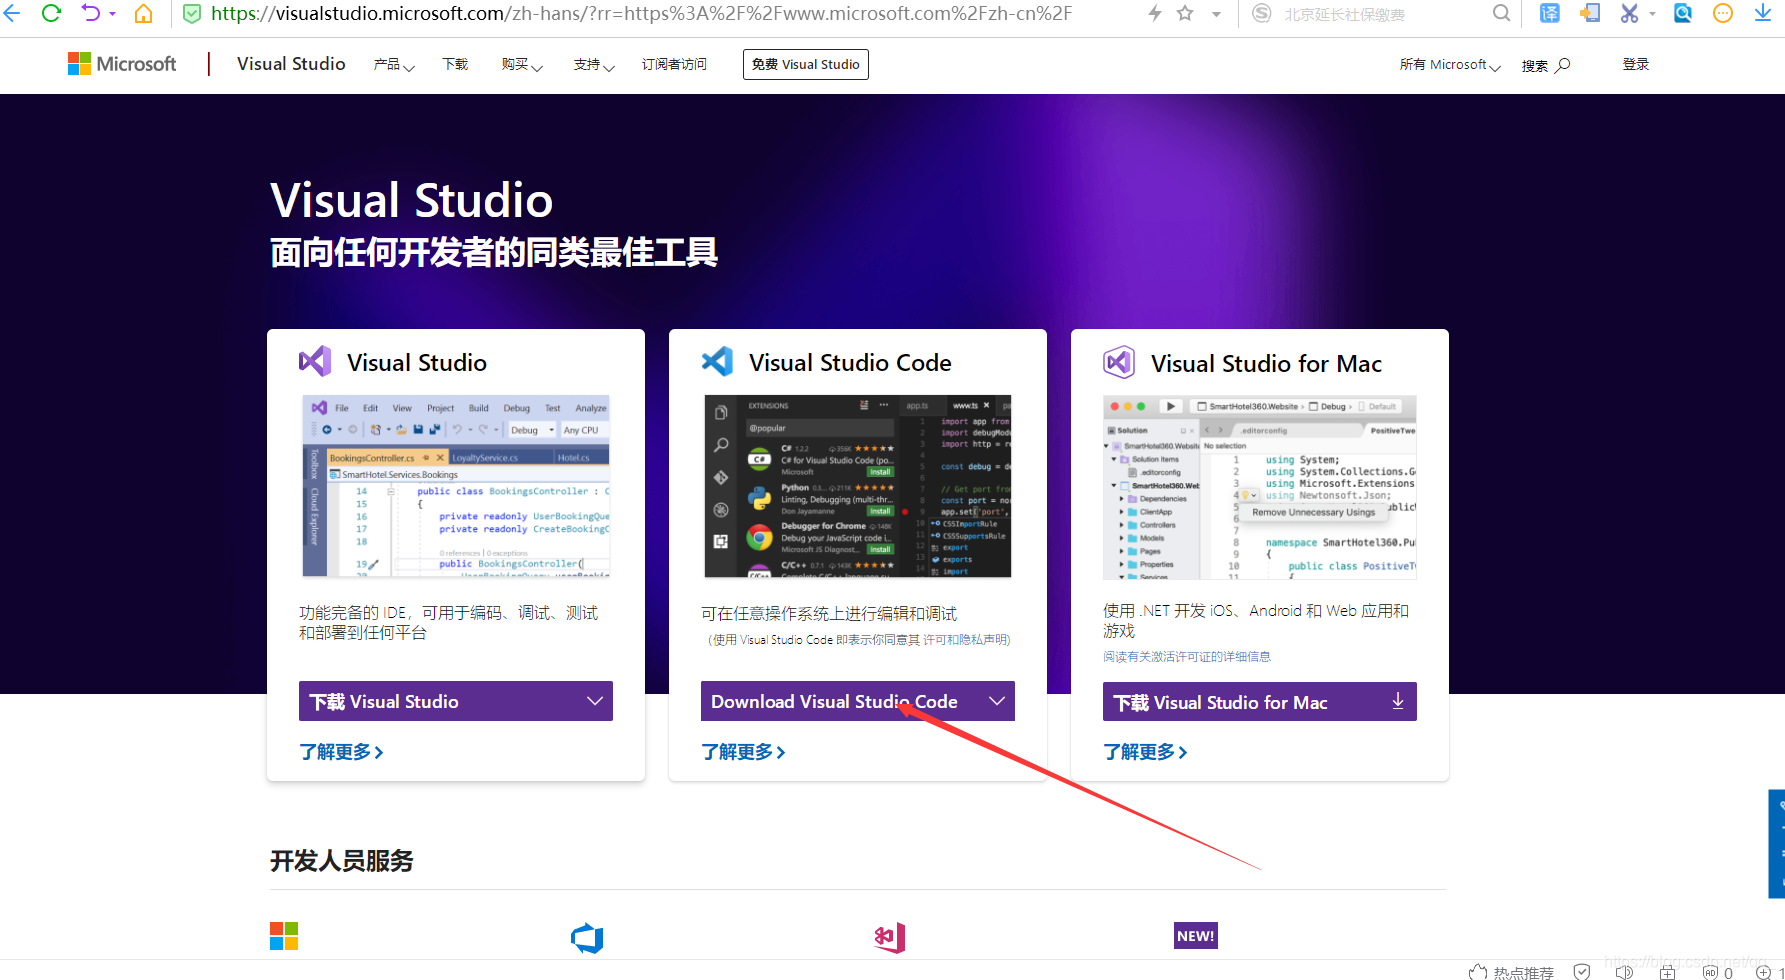Viewport: 1785px width, 980px height.
Task: Click 登录 to sign in
Action: pos(1636,64)
